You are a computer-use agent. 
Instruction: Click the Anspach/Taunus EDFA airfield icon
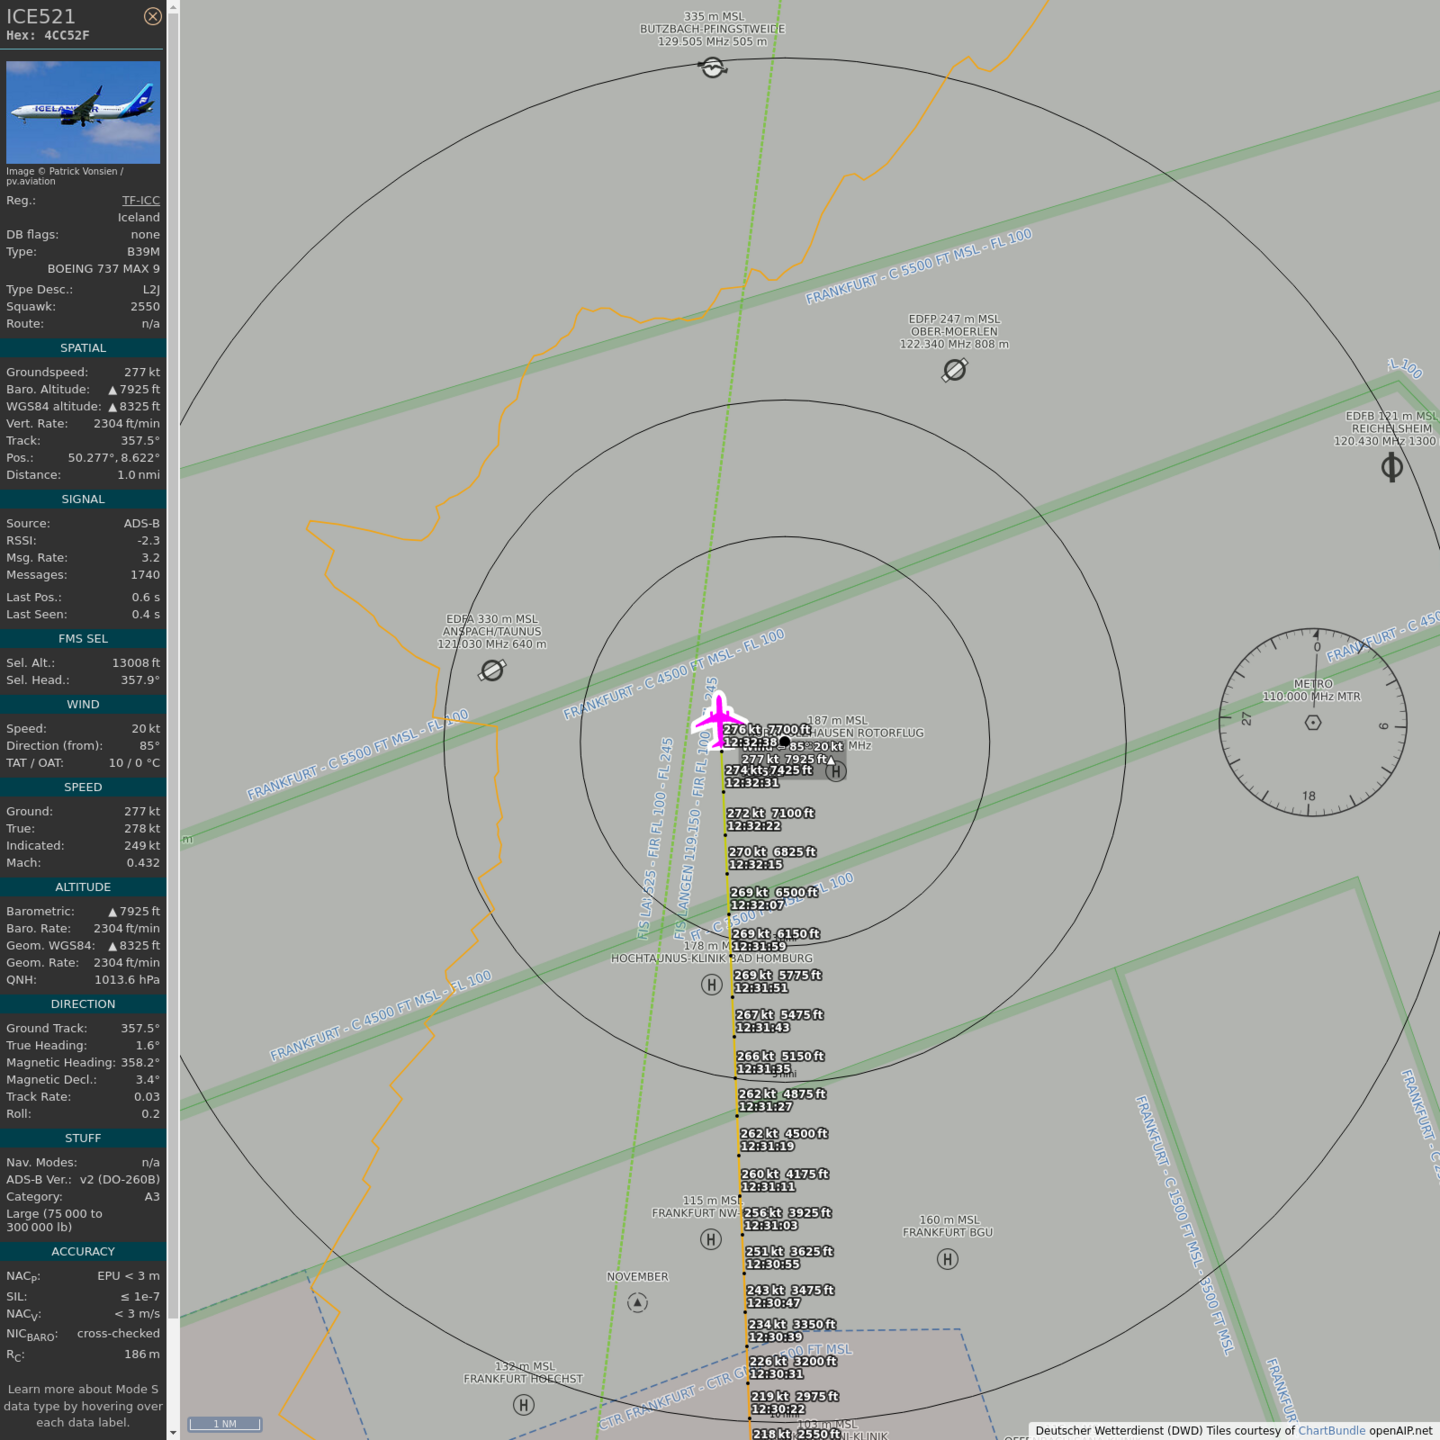[x=492, y=670]
